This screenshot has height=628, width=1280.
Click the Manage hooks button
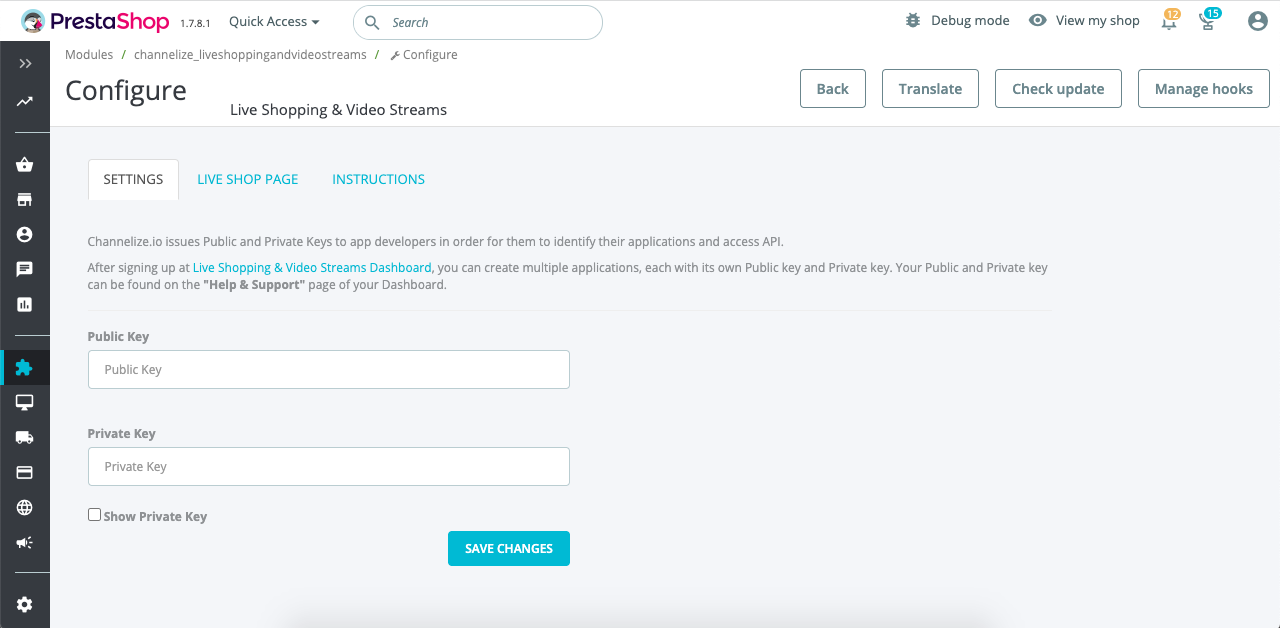tap(1204, 88)
